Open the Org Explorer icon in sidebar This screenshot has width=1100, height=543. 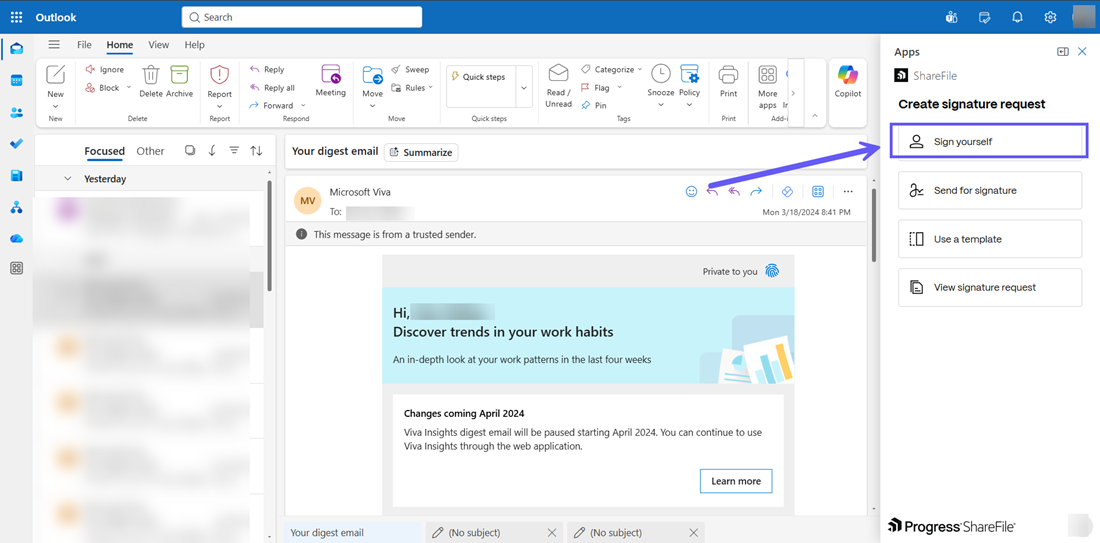tap(16, 207)
